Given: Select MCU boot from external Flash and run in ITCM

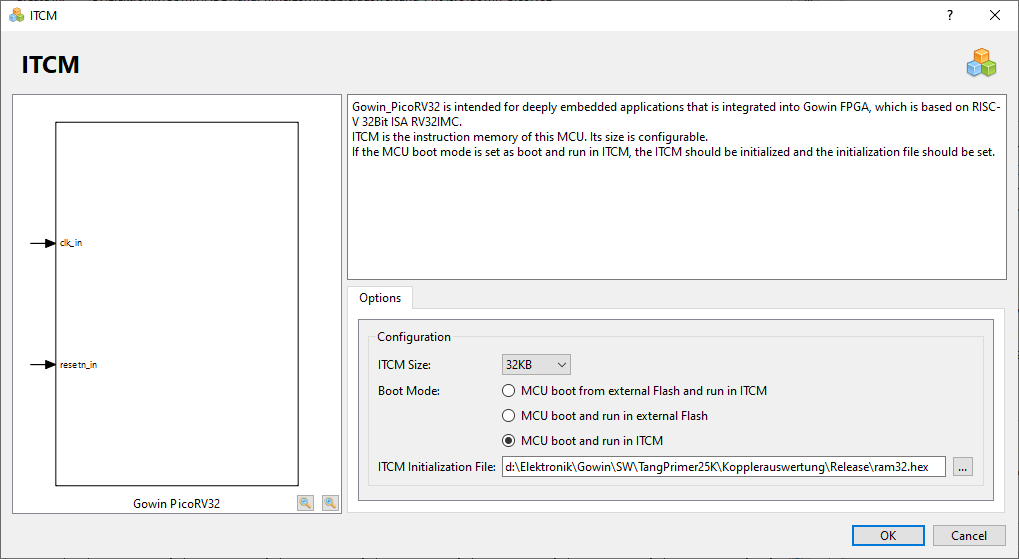Looking at the screenshot, I should click(x=634, y=391).
